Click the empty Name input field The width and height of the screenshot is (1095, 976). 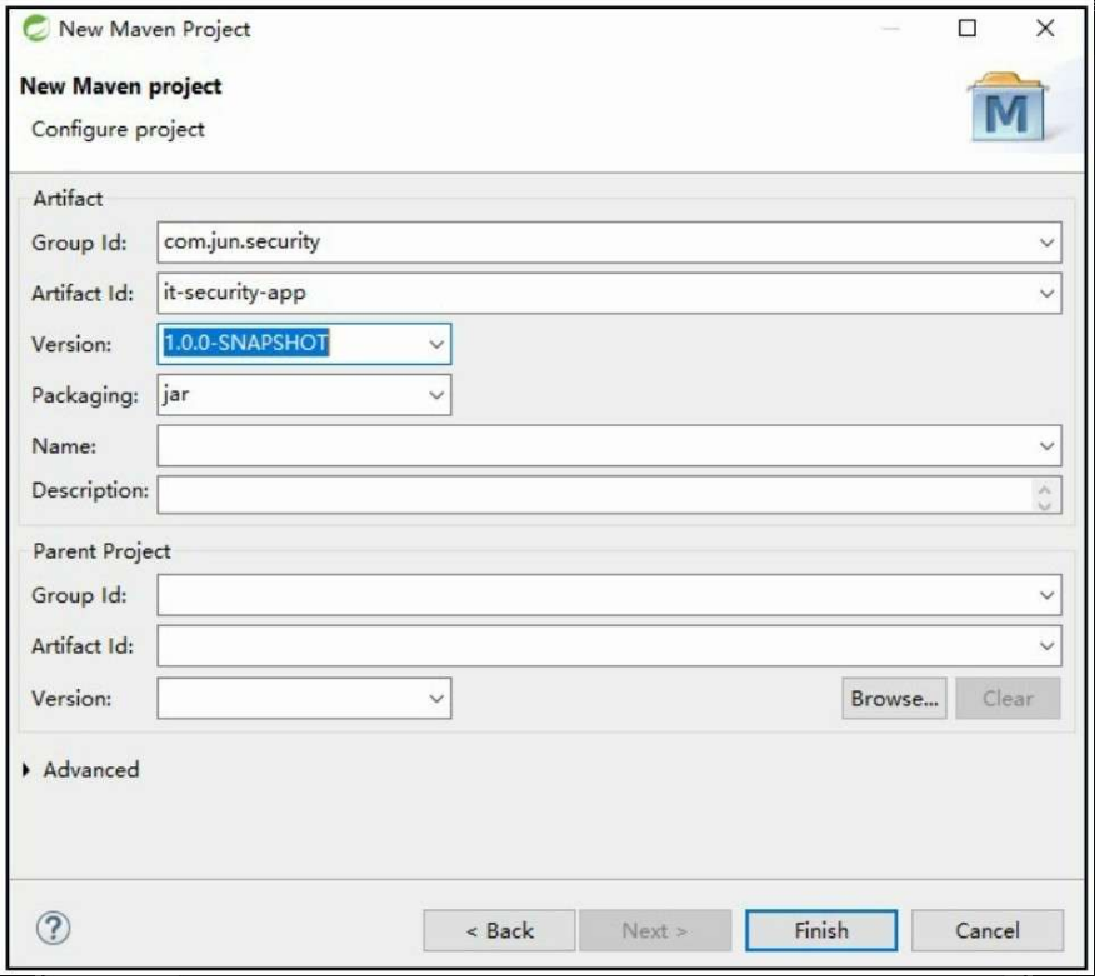pos(610,446)
